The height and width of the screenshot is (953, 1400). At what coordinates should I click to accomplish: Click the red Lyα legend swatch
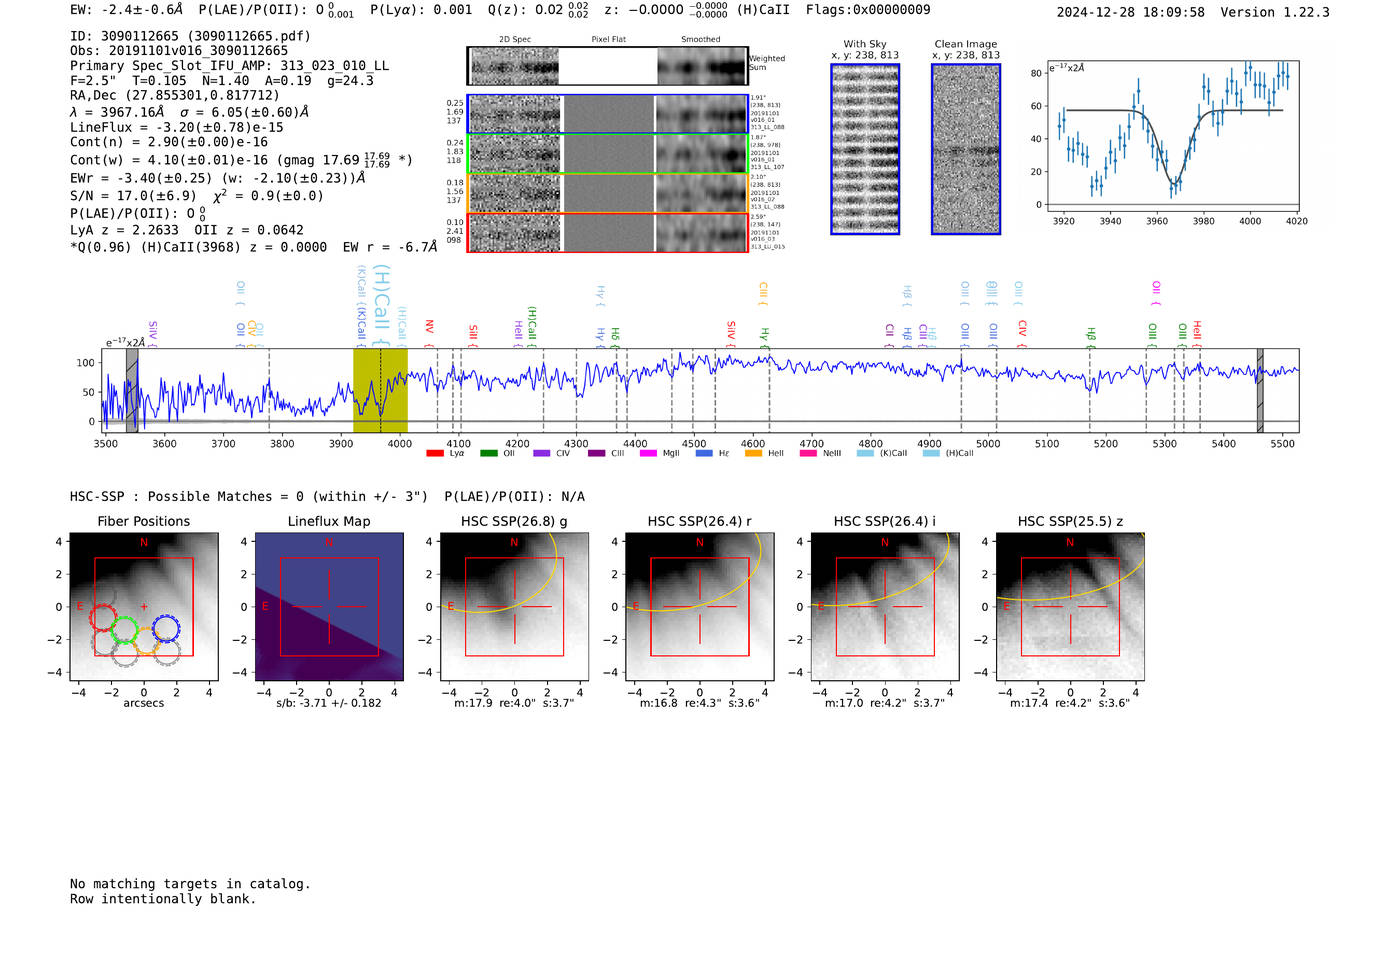click(435, 453)
